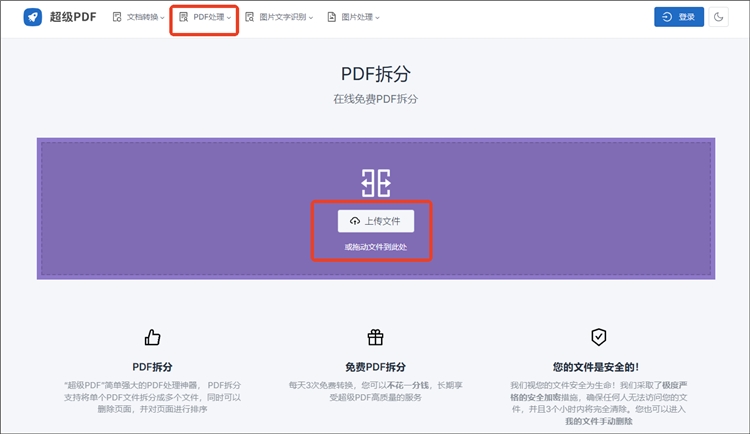Viewport: 750px width, 434px height.
Task: Click the icon beside 图片文字识别 in the navbar
Action: point(249,17)
